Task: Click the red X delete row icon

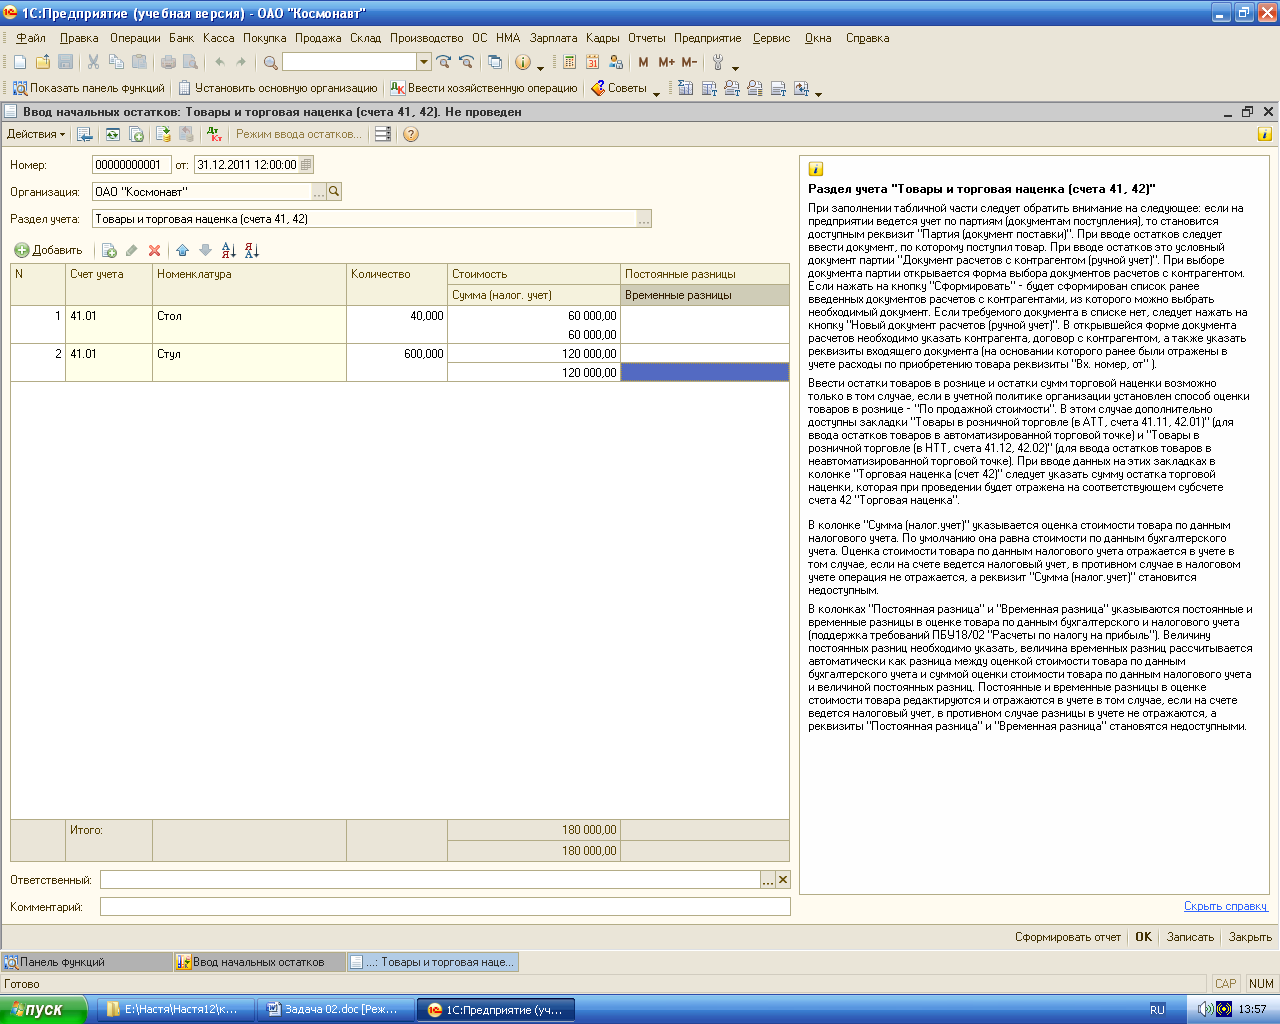Action: tap(154, 250)
